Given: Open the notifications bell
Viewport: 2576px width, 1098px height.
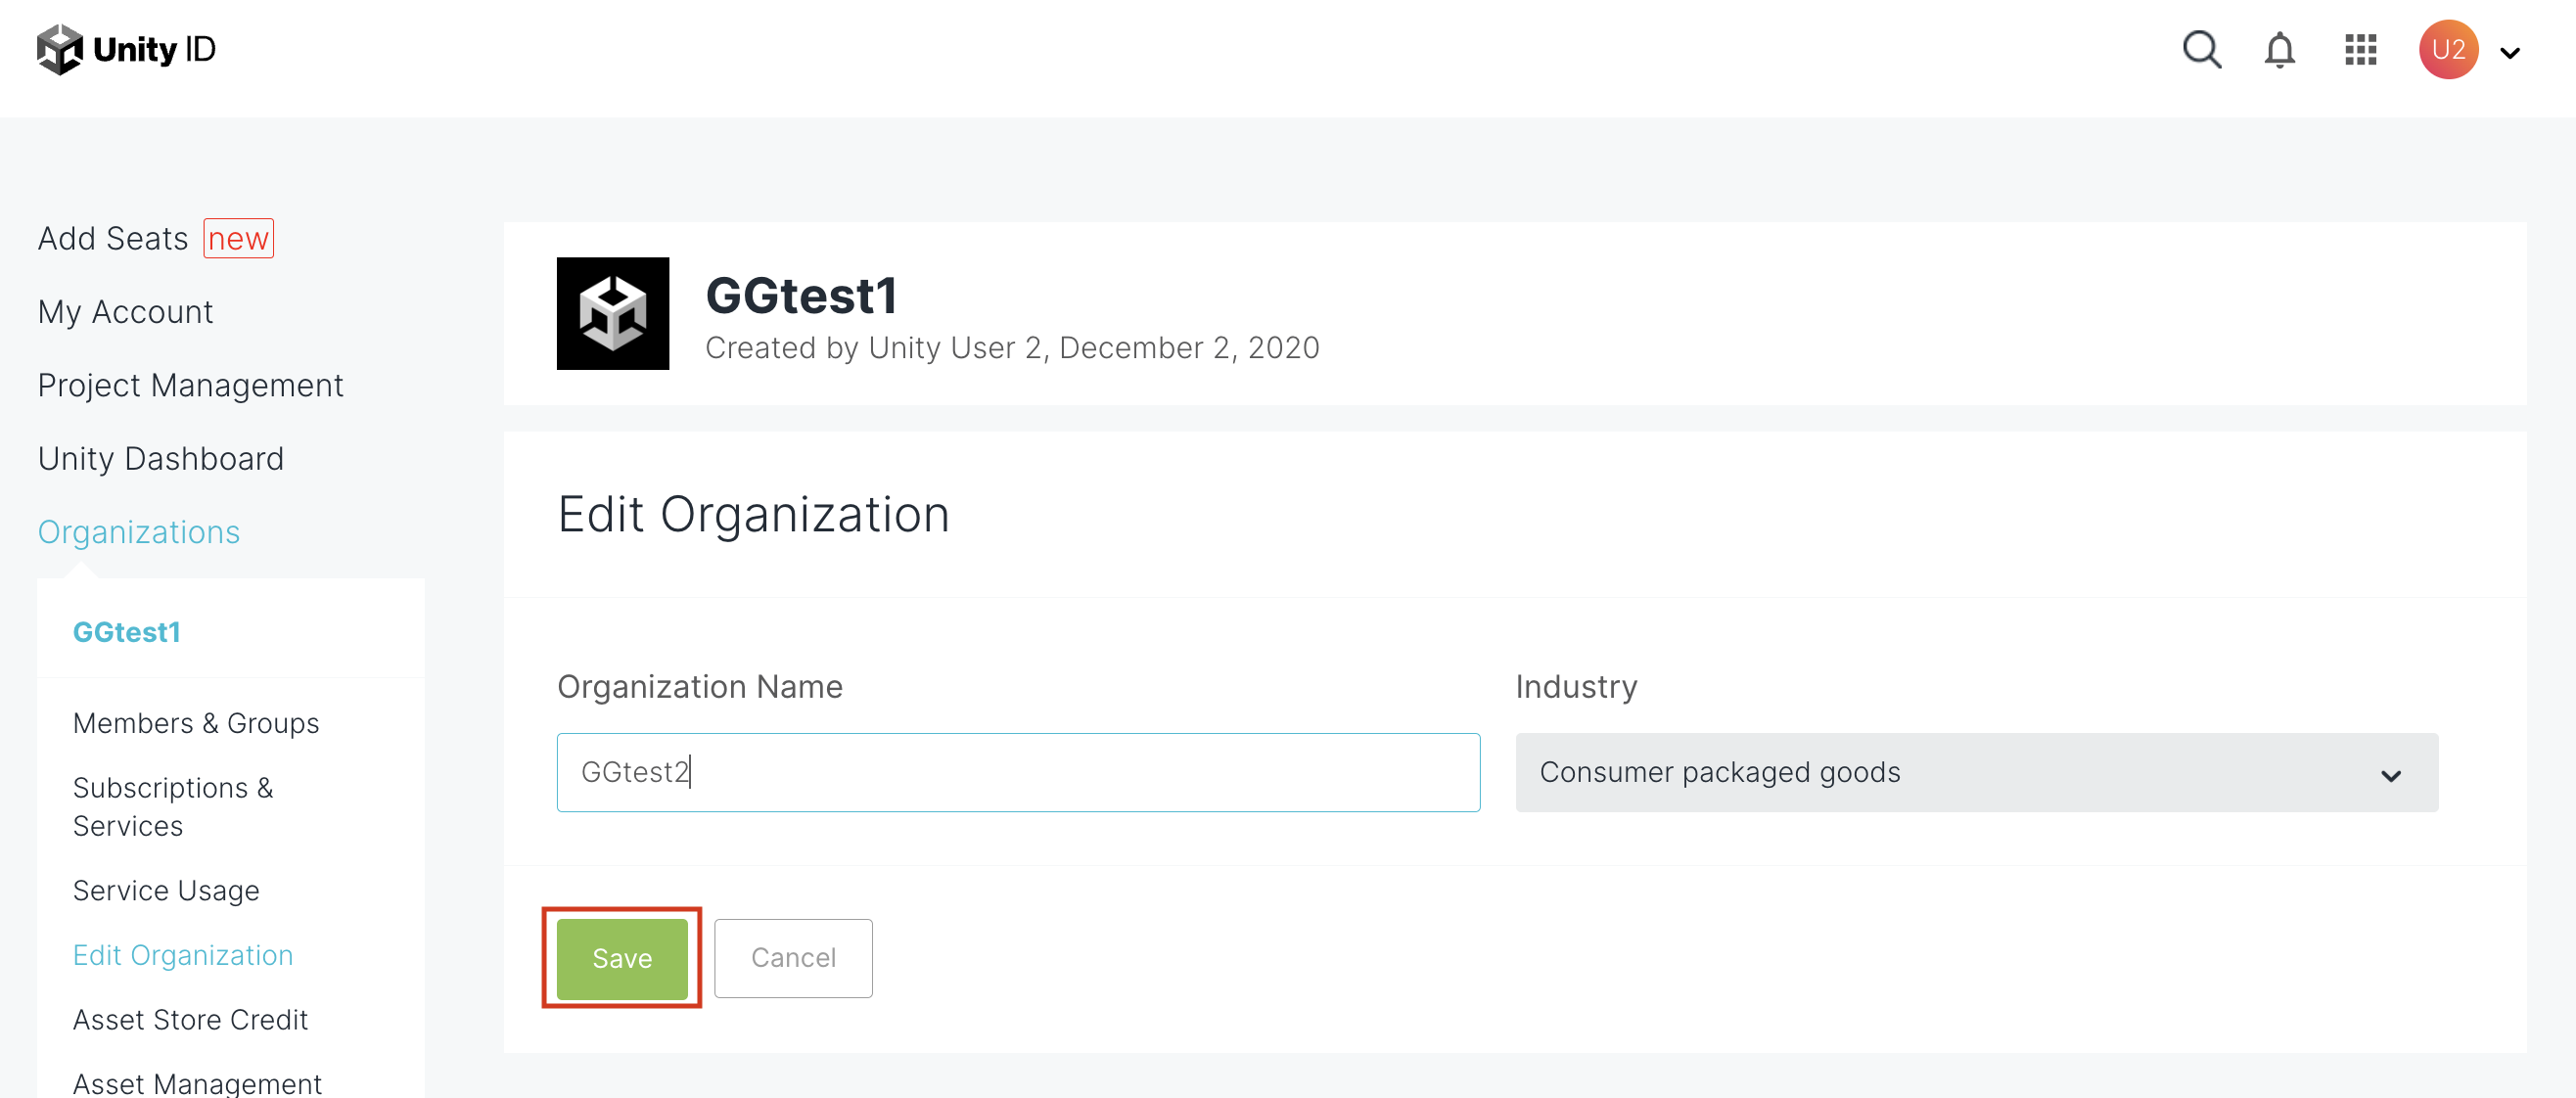Looking at the screenshot, I should coord(2279,50).
